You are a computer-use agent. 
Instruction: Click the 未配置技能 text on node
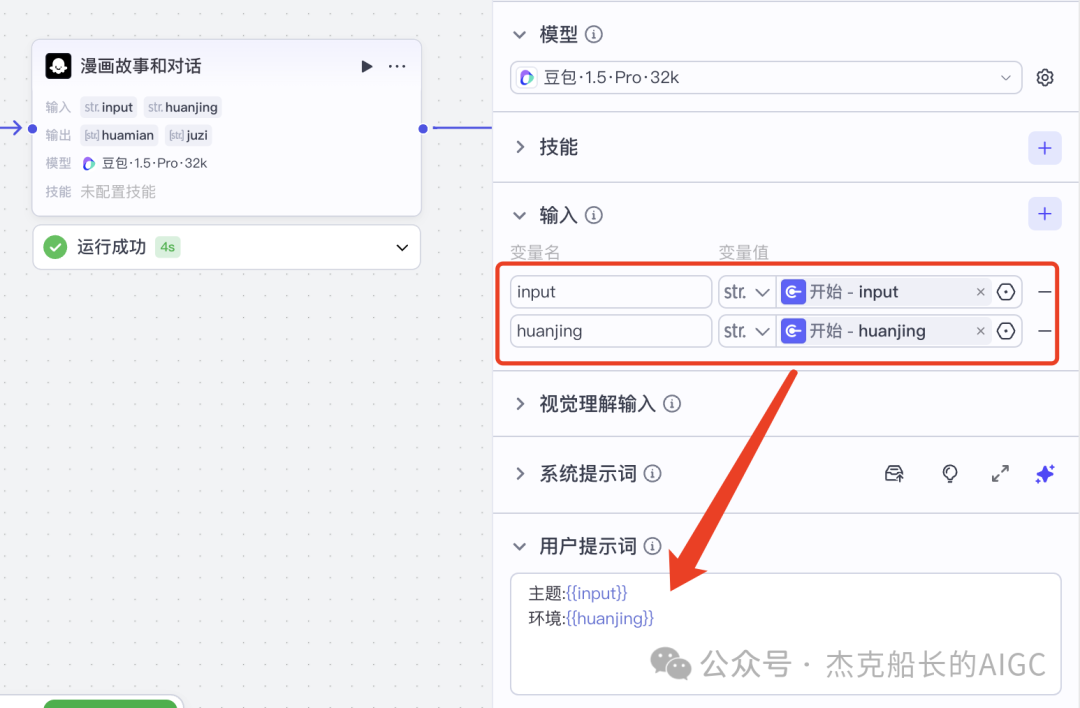118,191
